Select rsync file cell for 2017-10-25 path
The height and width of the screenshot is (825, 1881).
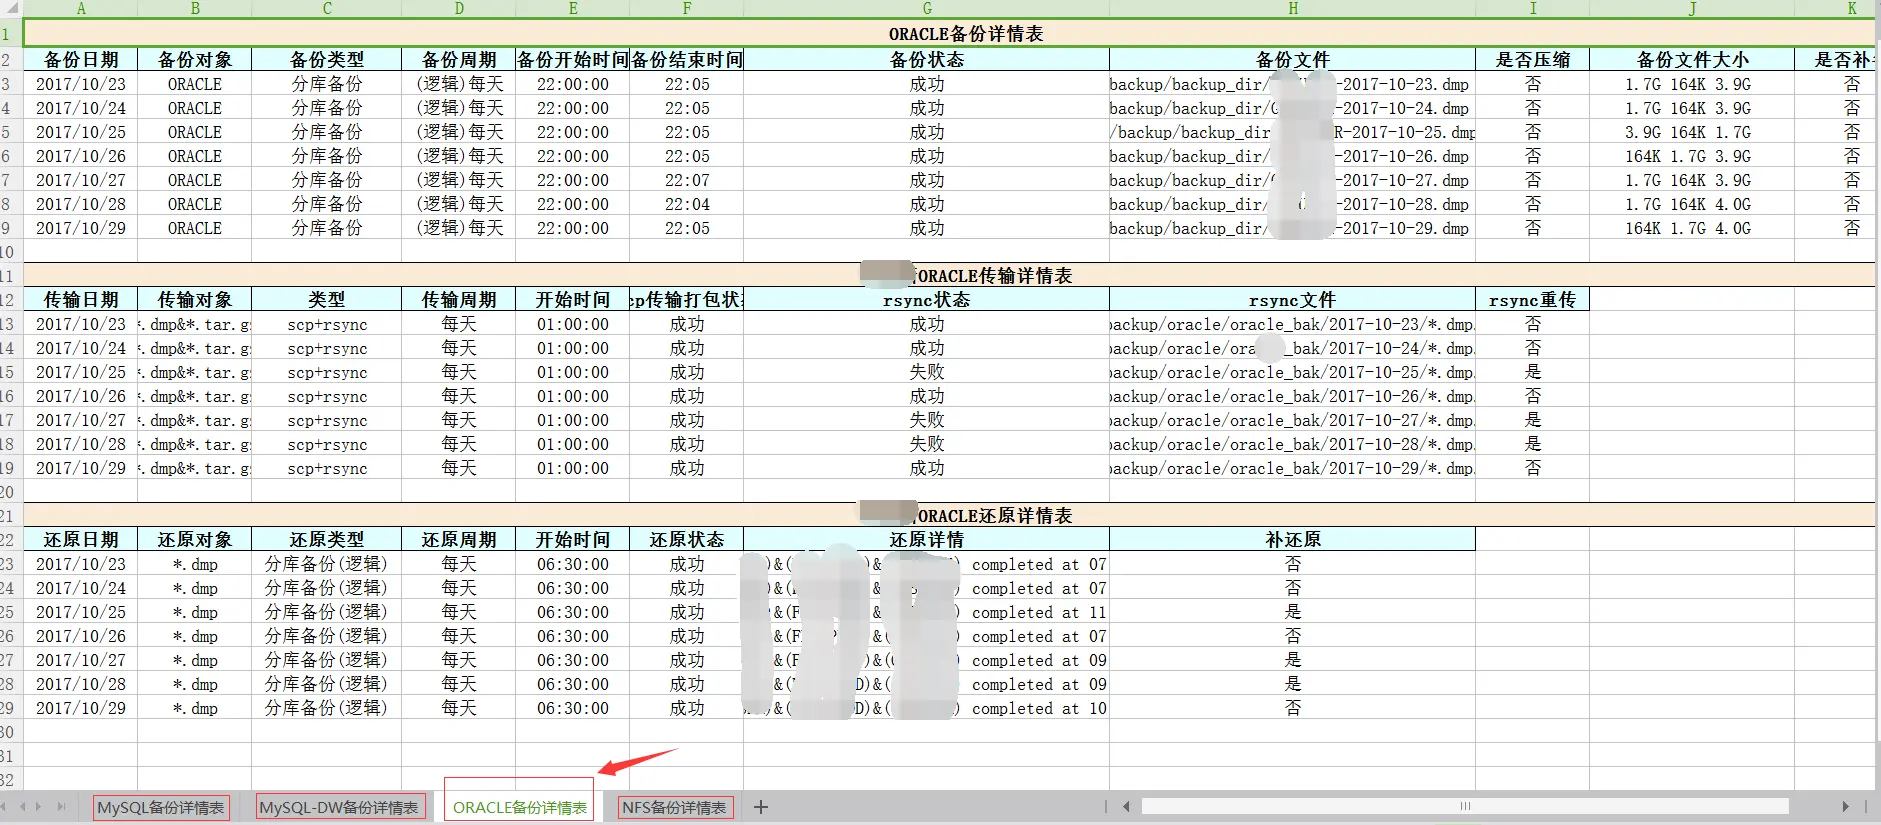1293,372
